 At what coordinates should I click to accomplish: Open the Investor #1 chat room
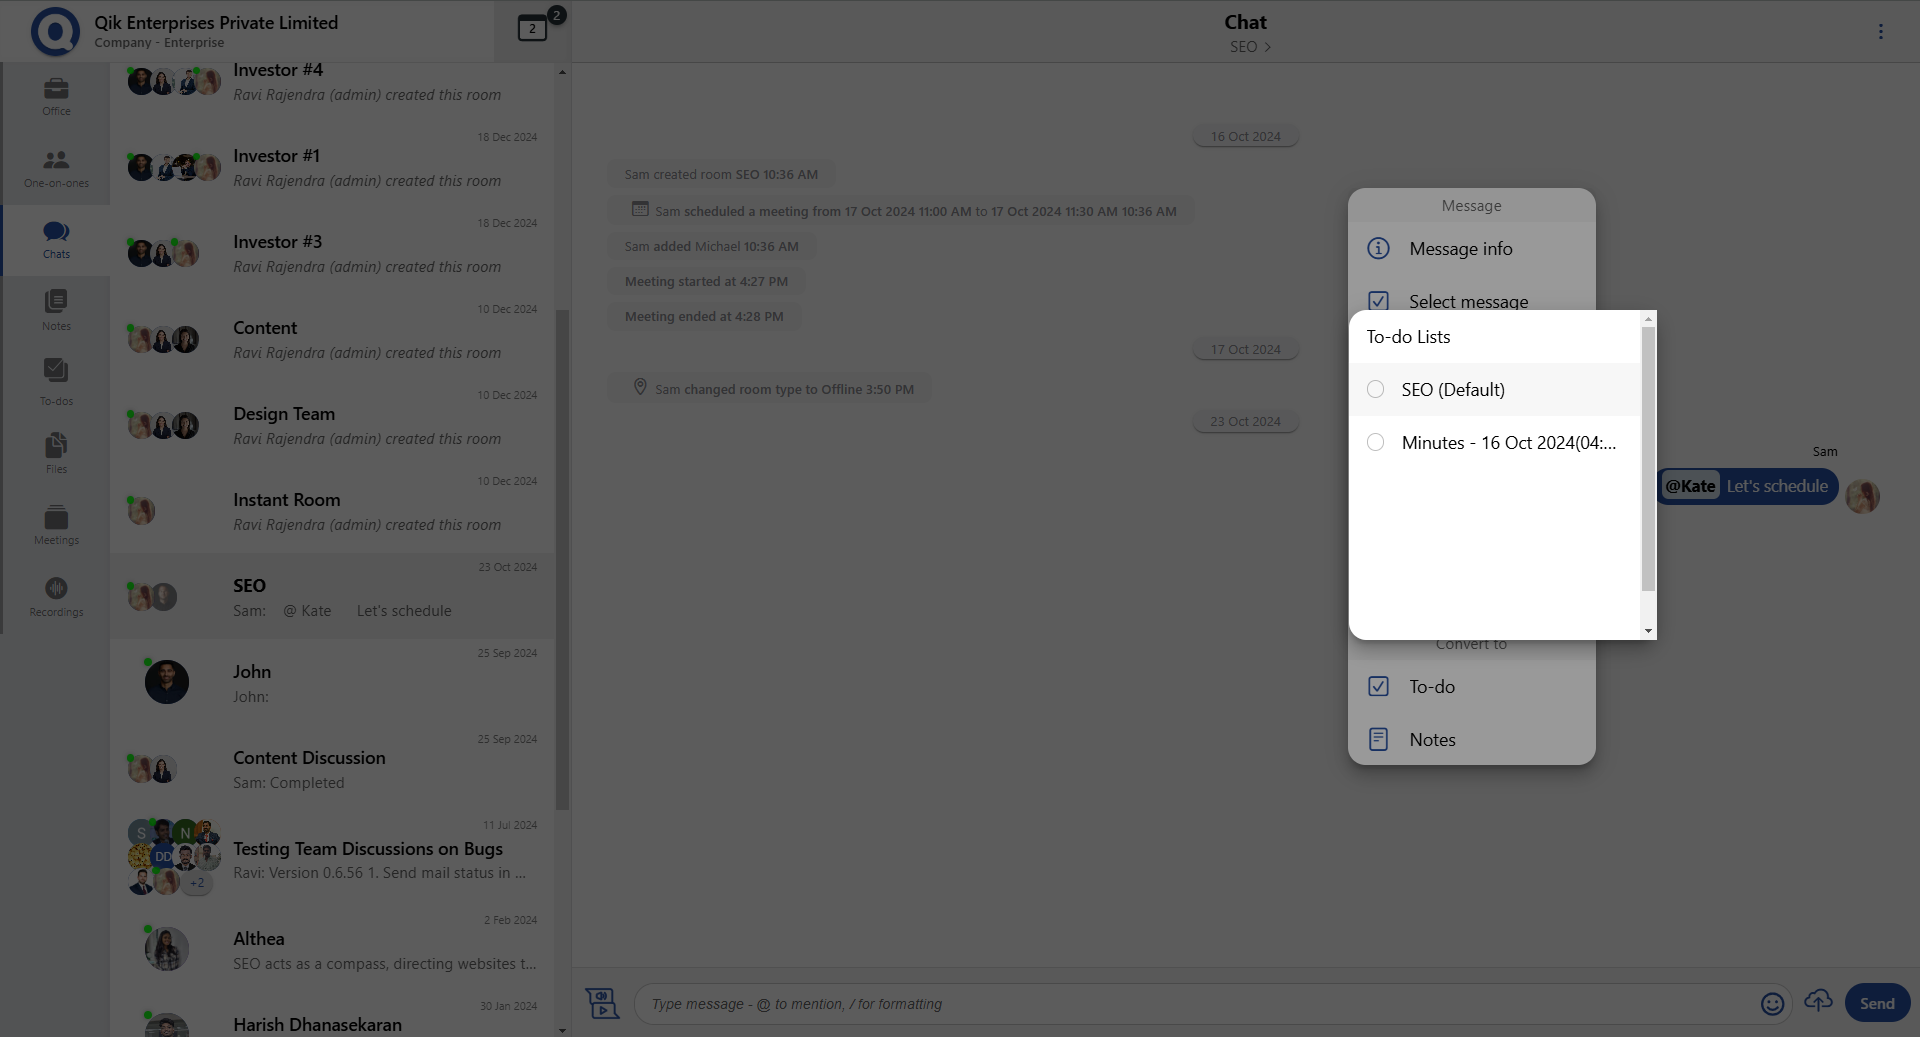(x=332, y=167)
